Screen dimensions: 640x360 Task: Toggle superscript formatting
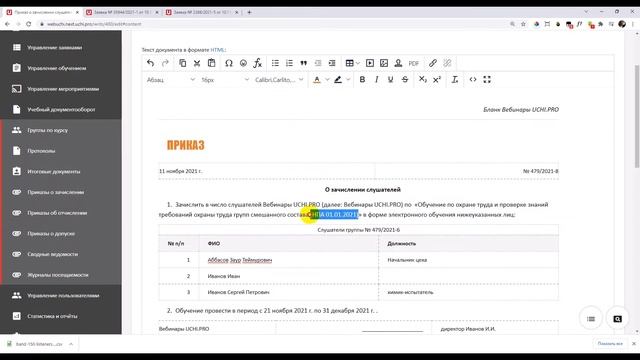[x=437, y=80]
